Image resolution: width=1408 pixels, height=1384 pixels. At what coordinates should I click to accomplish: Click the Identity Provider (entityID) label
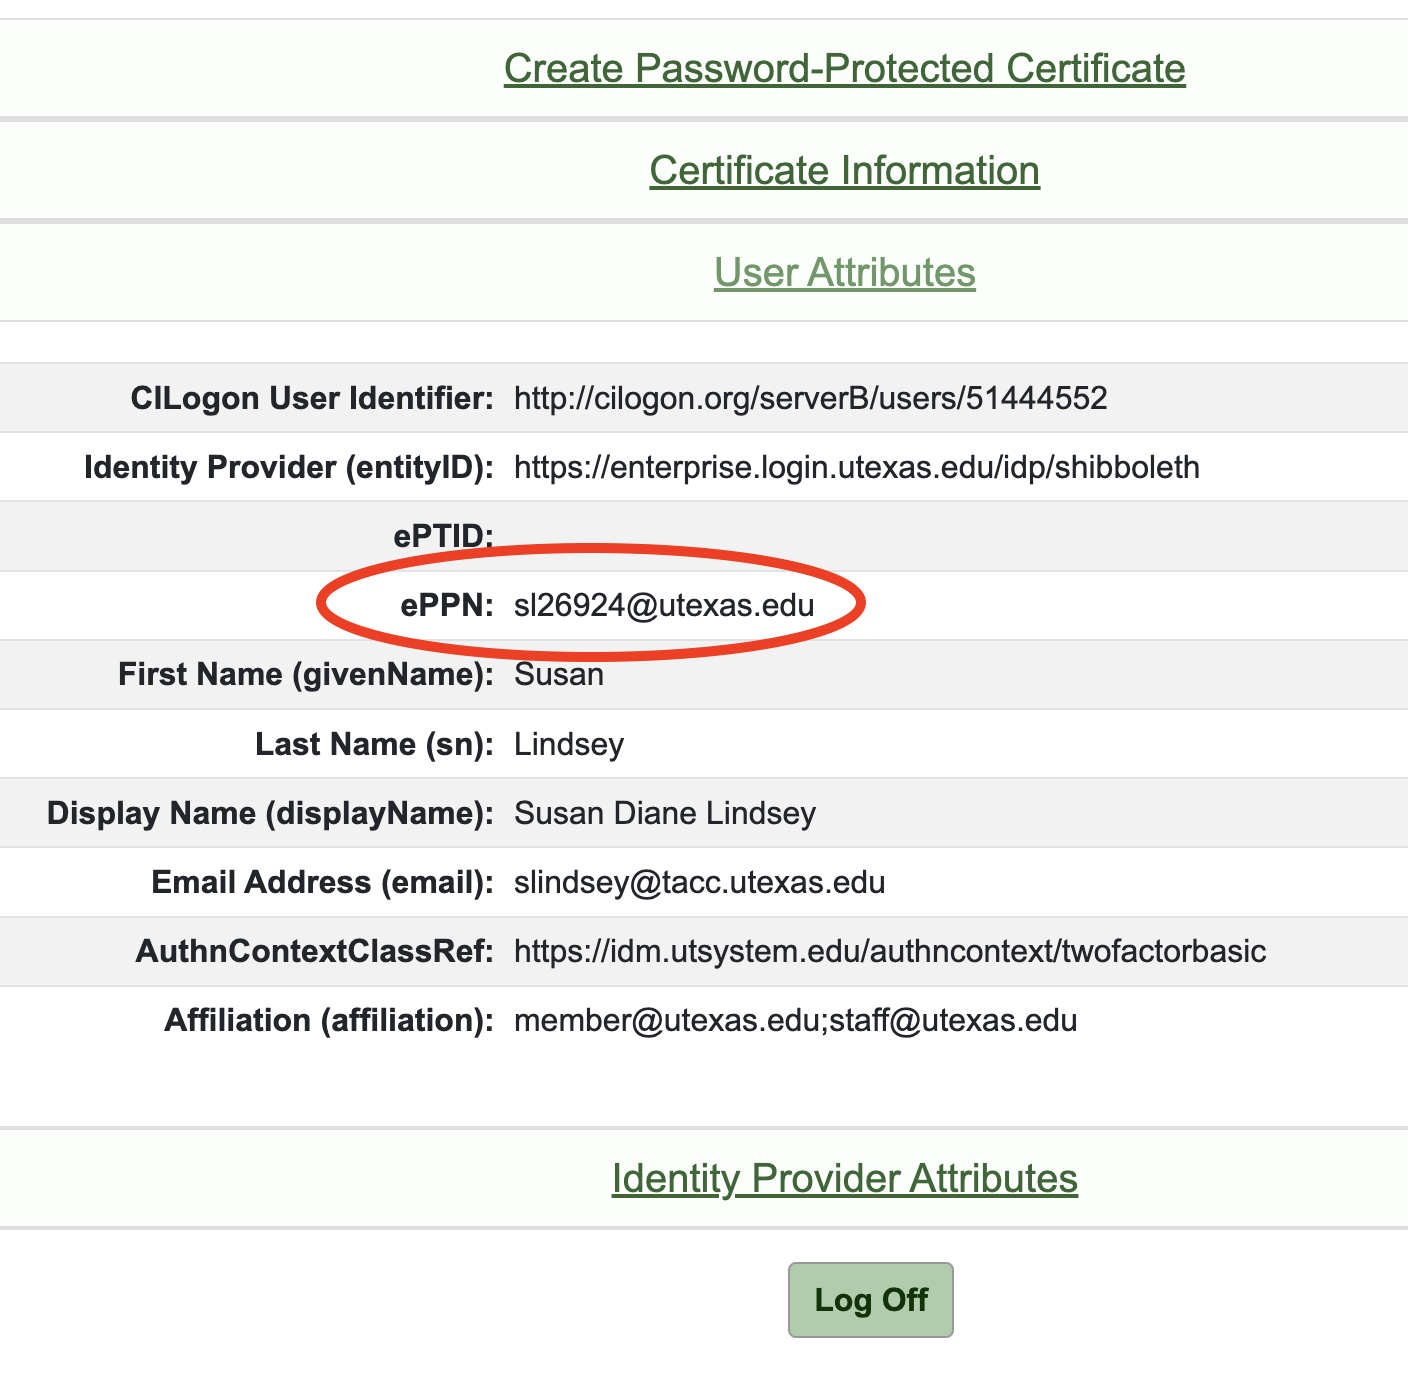pyautogui.click(x=289, y=468)
